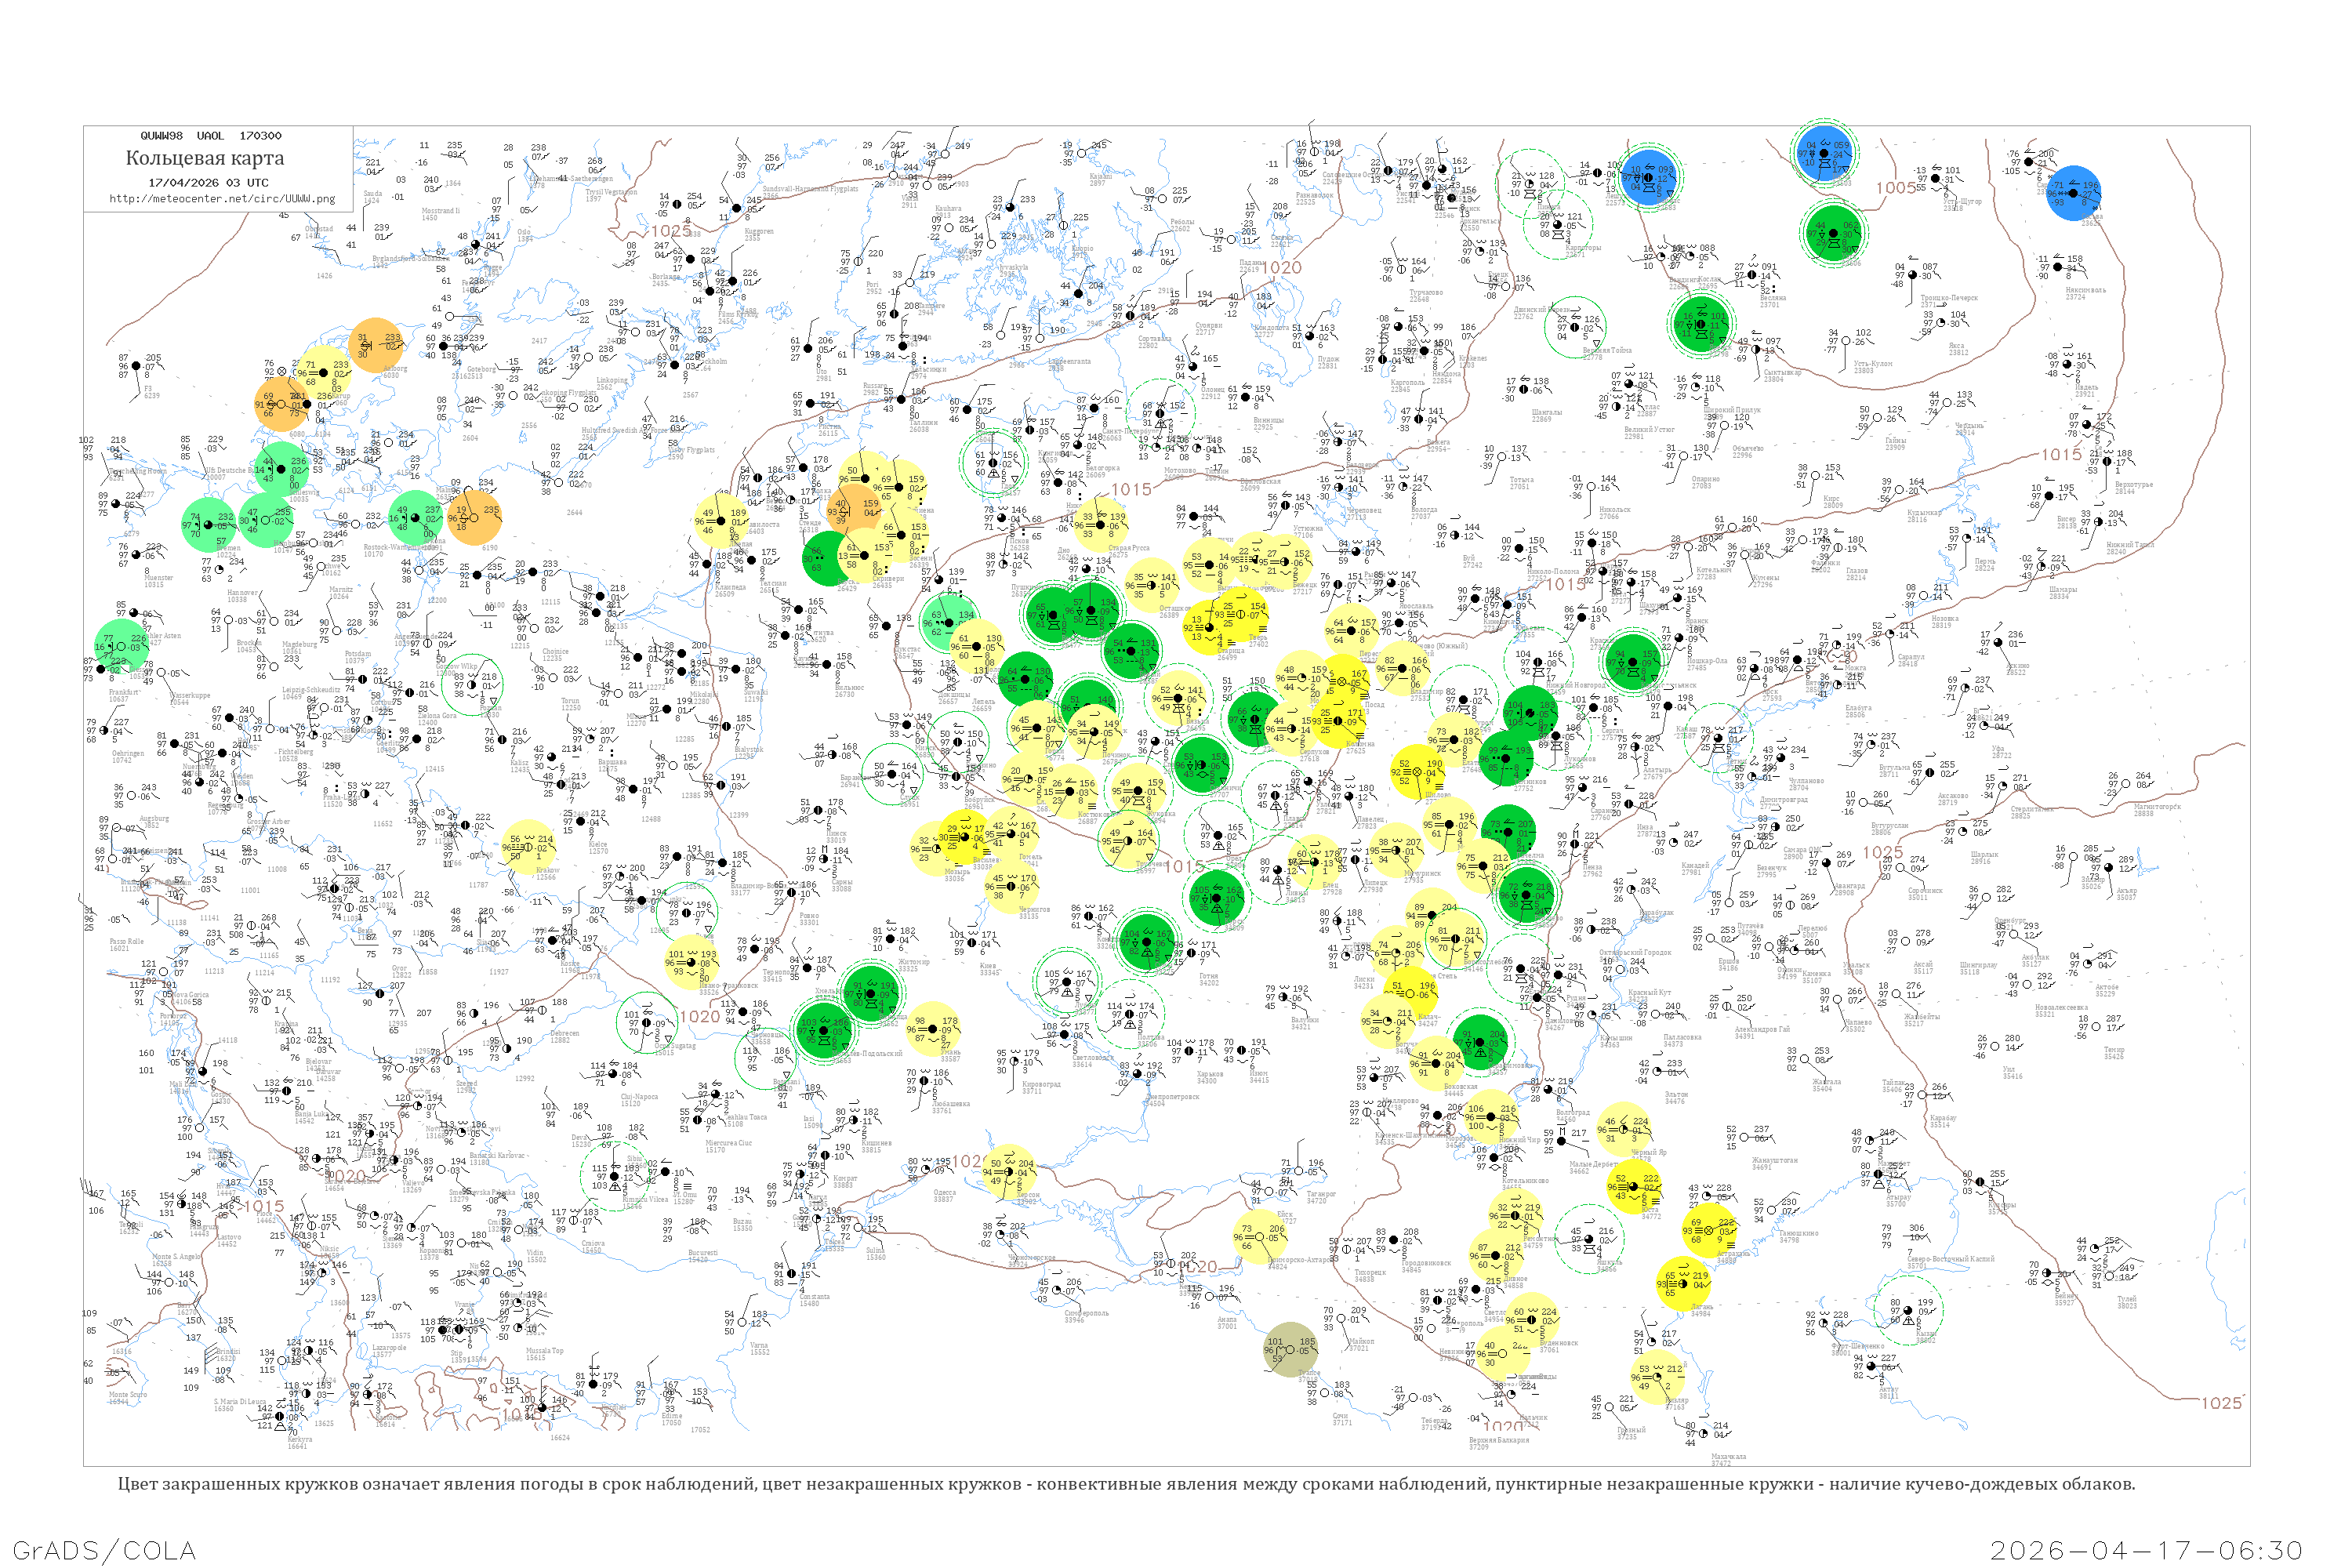
Task: Click the 'Сочи' station label
Action: pos(1342,1415)
